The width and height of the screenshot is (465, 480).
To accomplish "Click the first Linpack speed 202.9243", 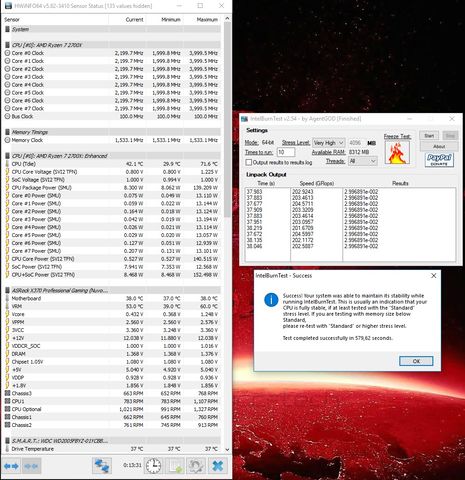I will pyautogui.click(x=303, y=192).
